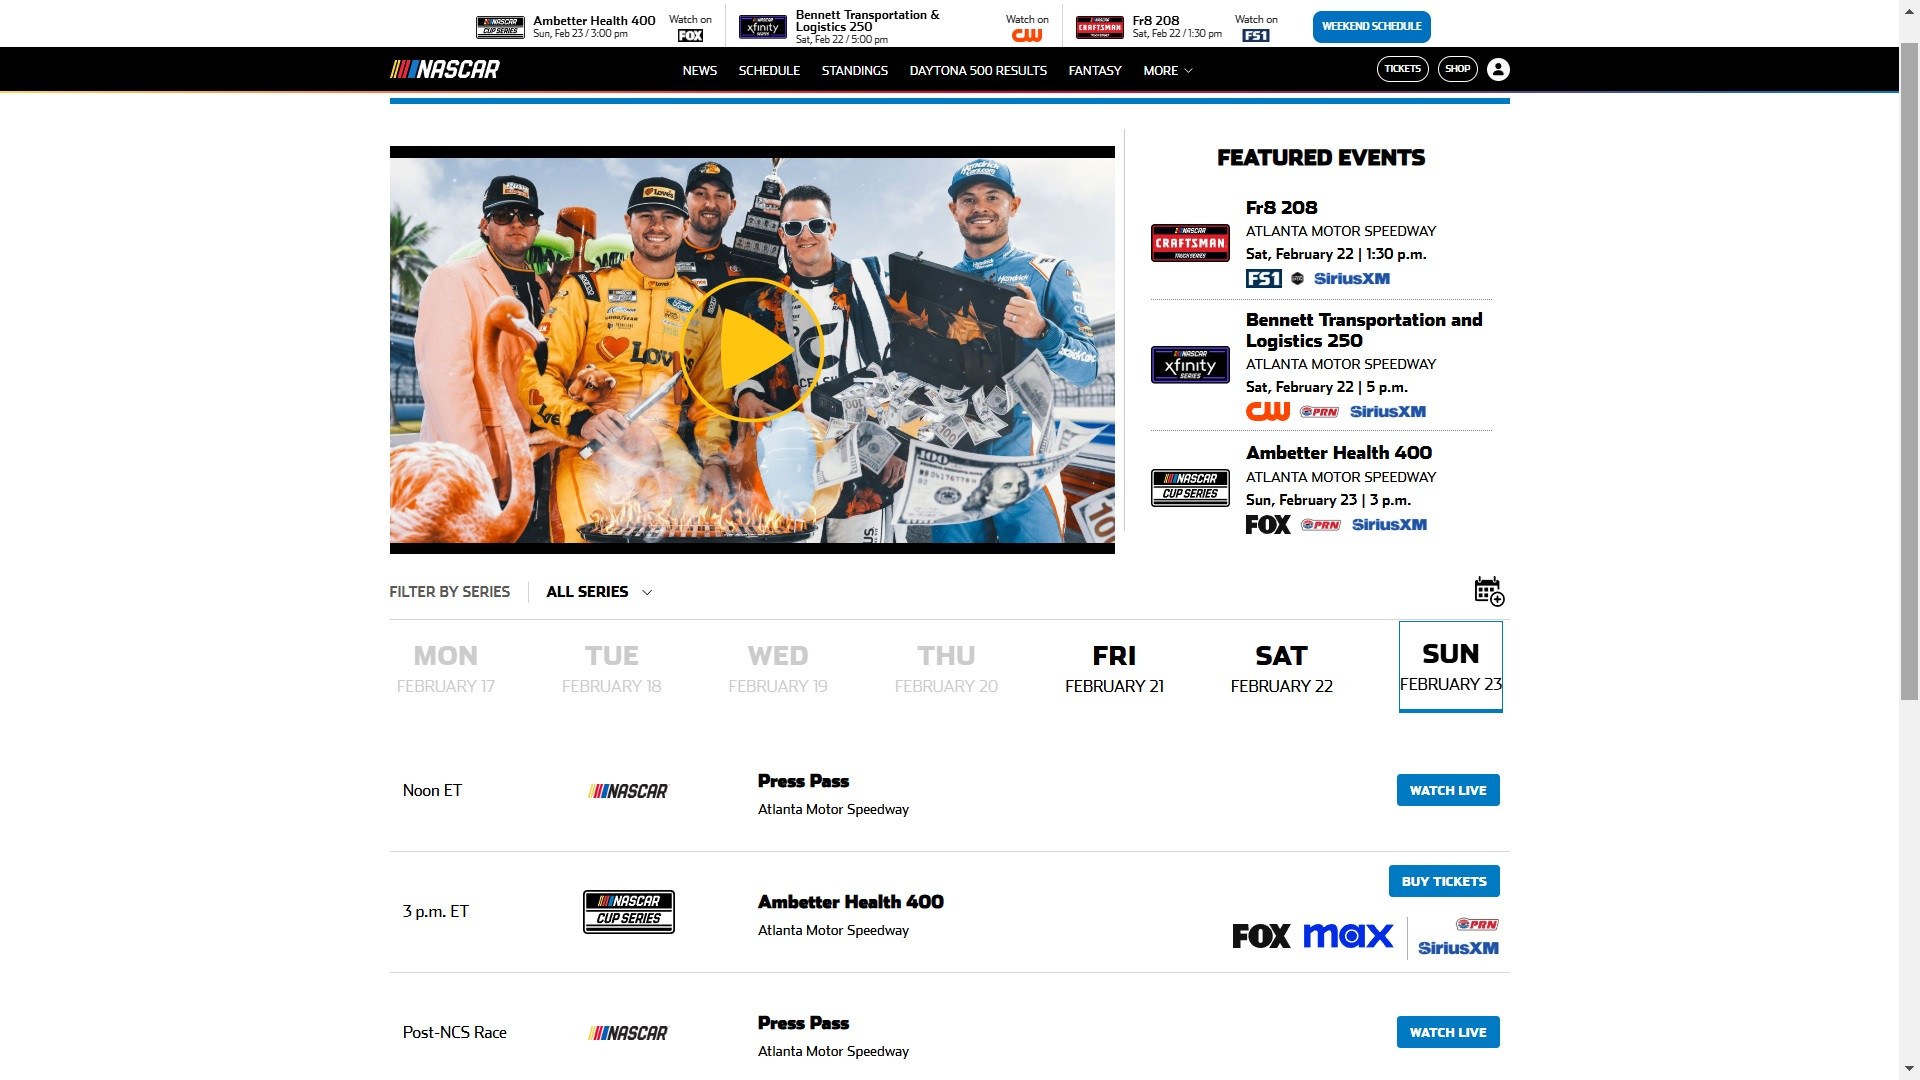Click SiriusXM logo under Bennett Transportation event

(x=1388, y=411)
